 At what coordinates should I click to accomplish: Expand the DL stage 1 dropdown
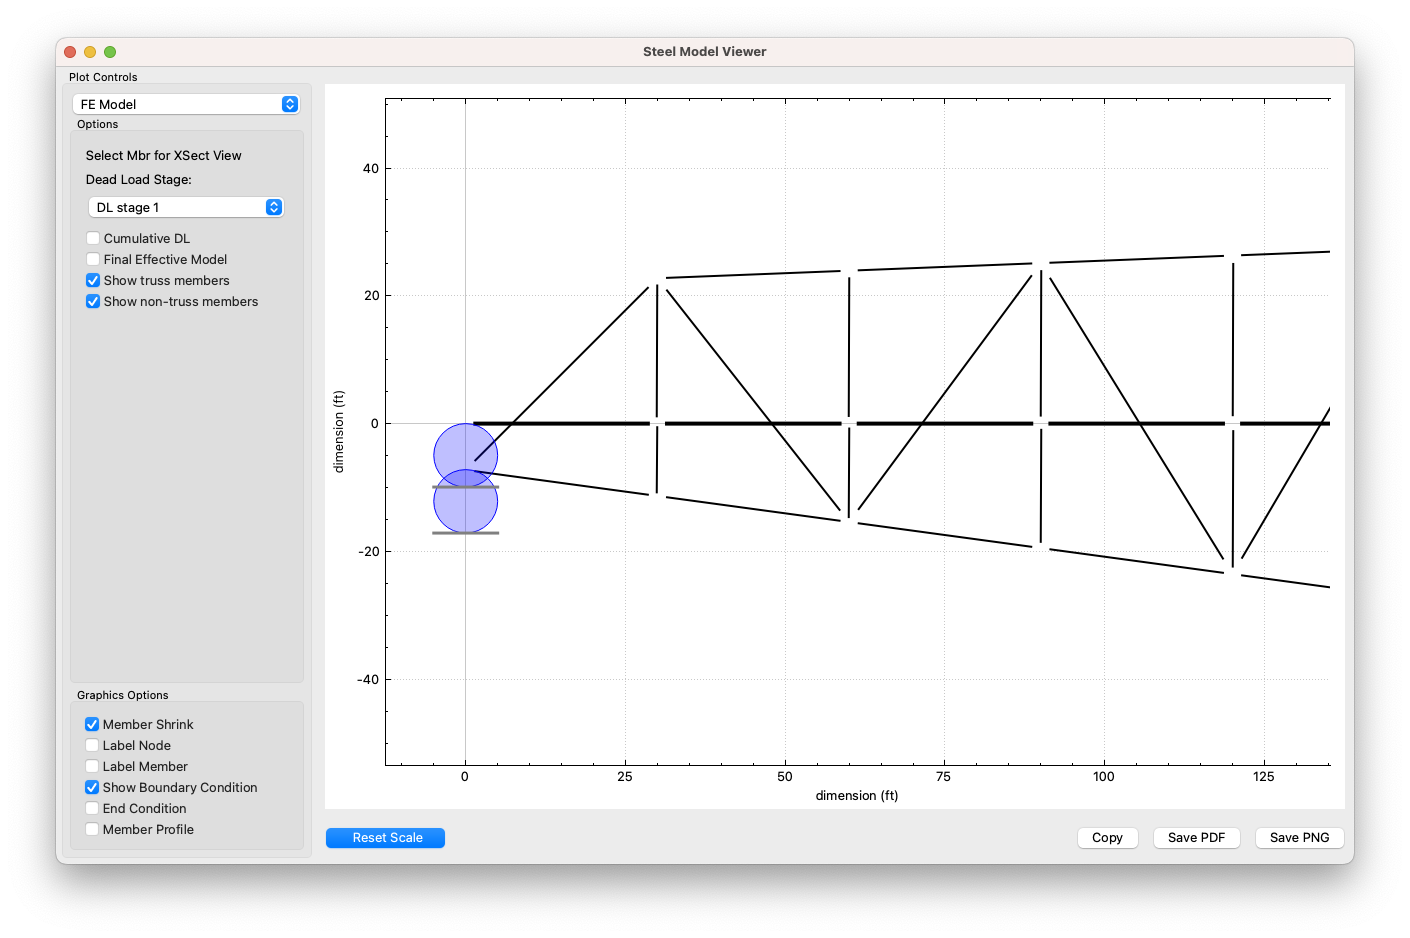[x=186, y=207]
